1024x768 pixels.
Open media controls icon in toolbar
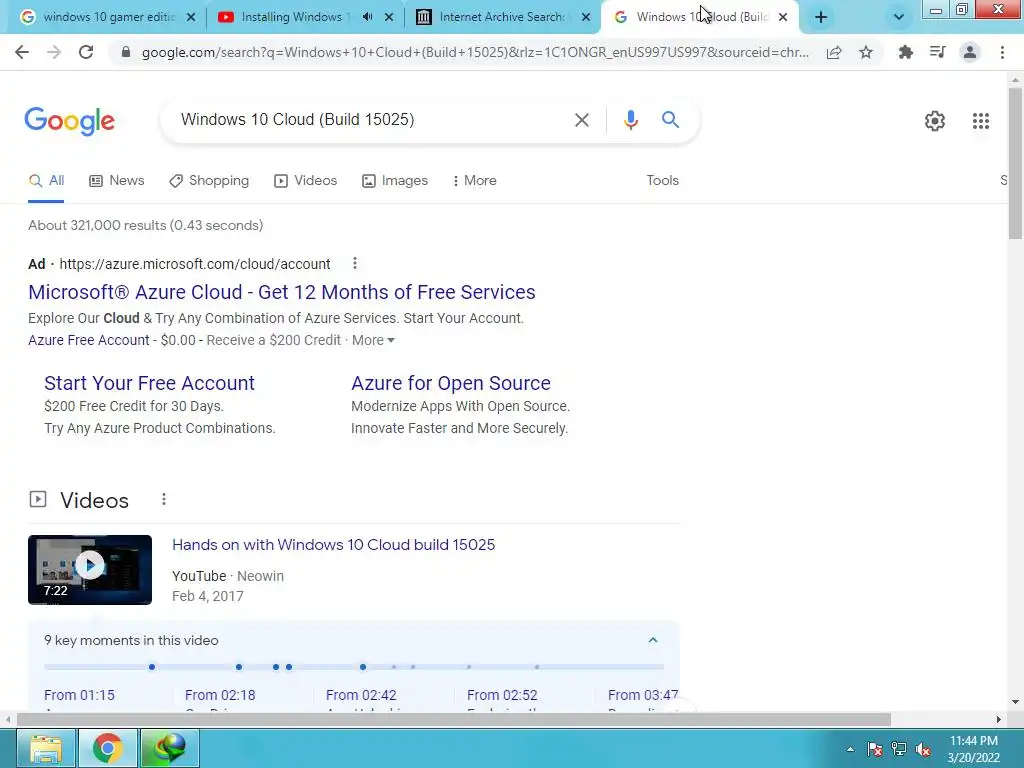[x=938, y=52]
